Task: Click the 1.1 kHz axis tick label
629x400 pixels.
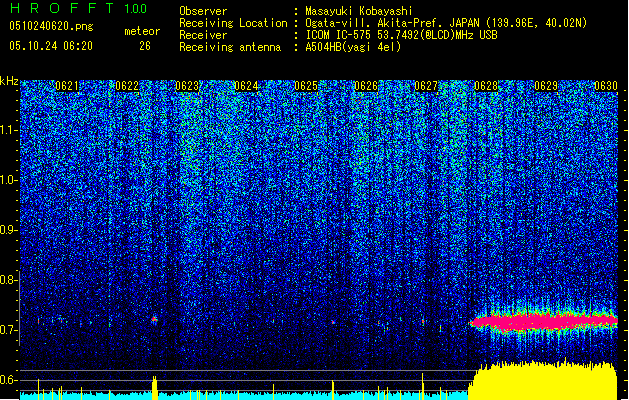Action: [9, 130]
